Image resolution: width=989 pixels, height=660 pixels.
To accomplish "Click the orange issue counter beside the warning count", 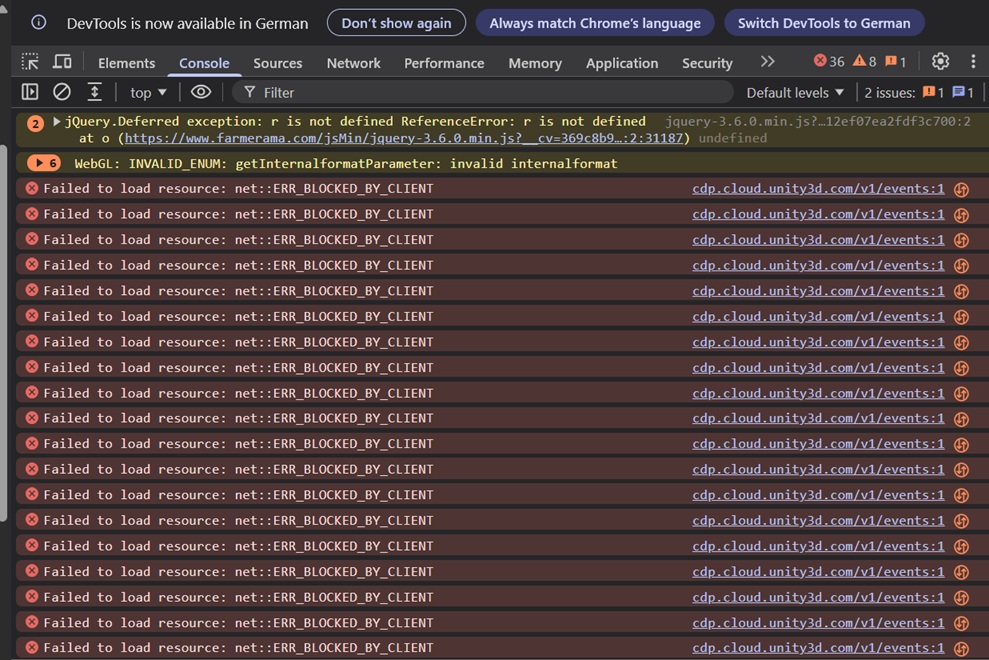I will point(895,61).
